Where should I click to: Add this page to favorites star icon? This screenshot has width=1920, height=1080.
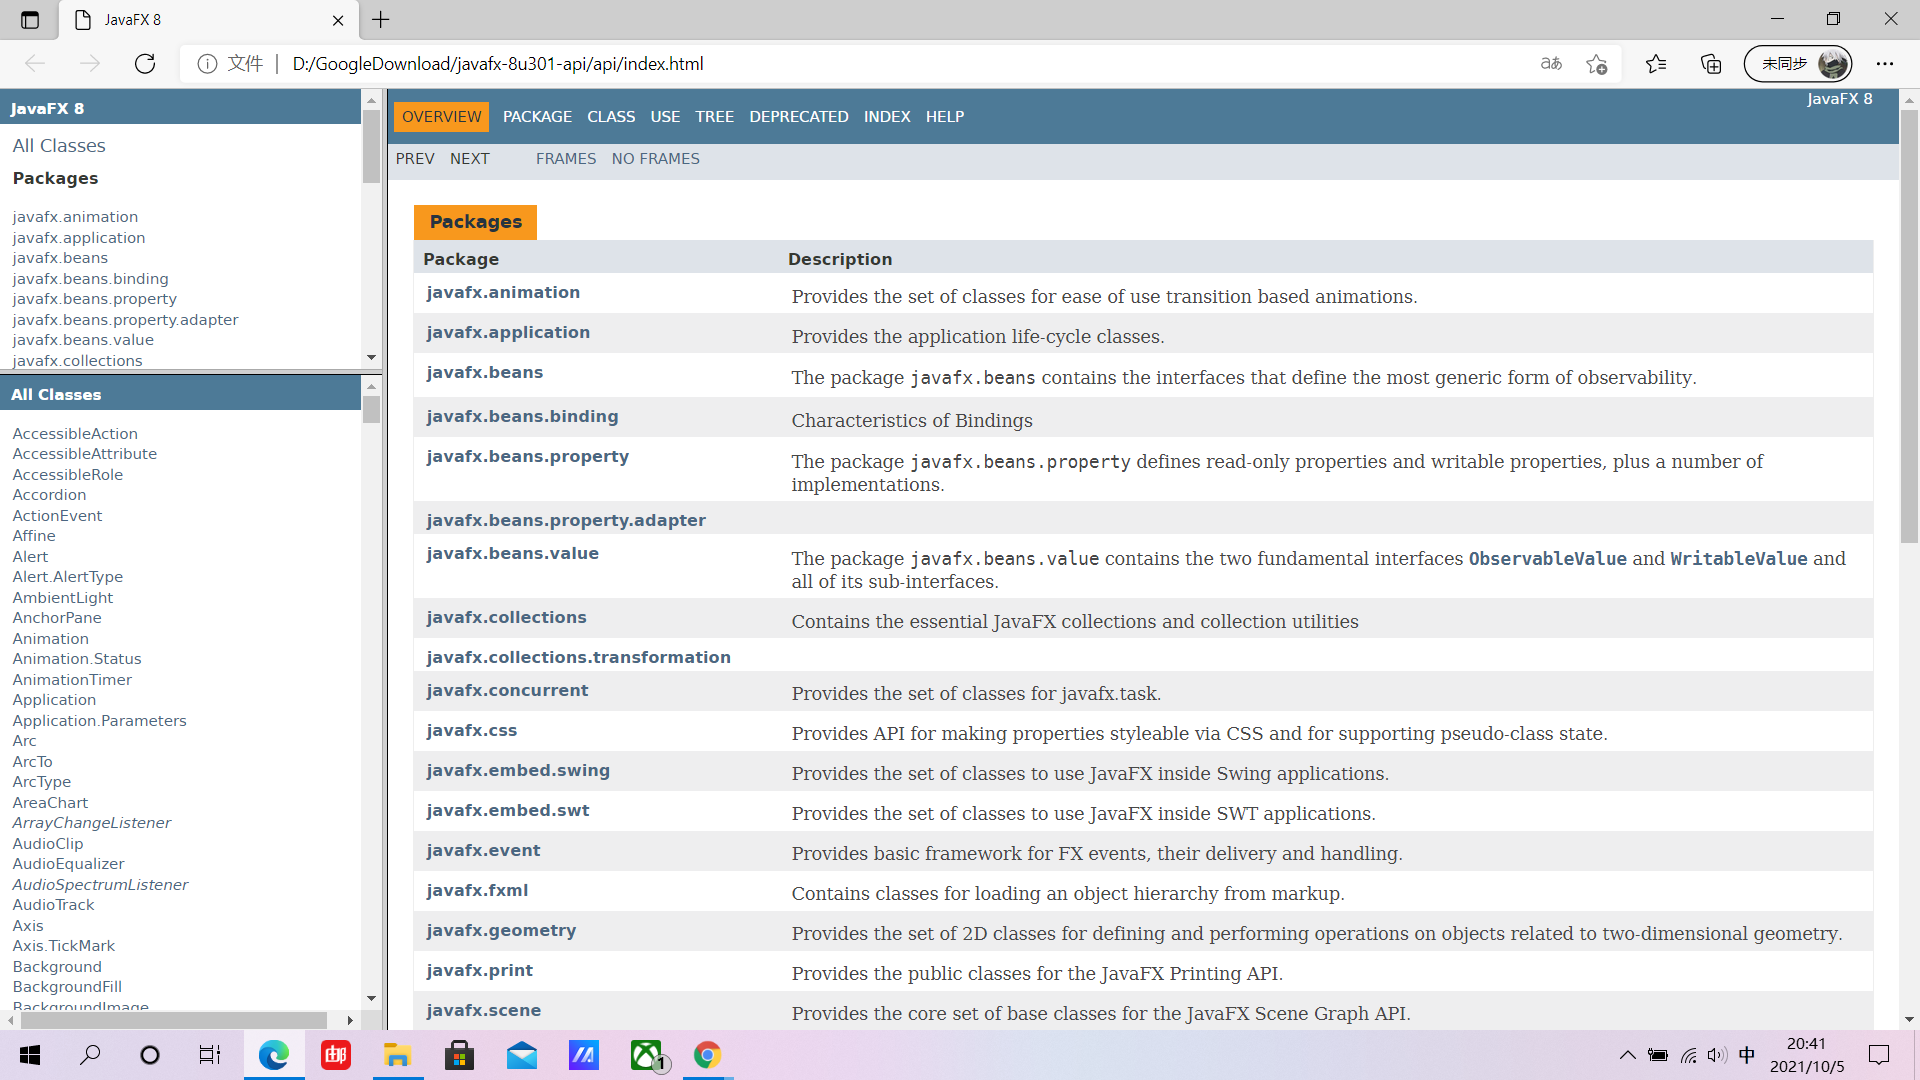pyautogui.click(x=1596, y=64)
